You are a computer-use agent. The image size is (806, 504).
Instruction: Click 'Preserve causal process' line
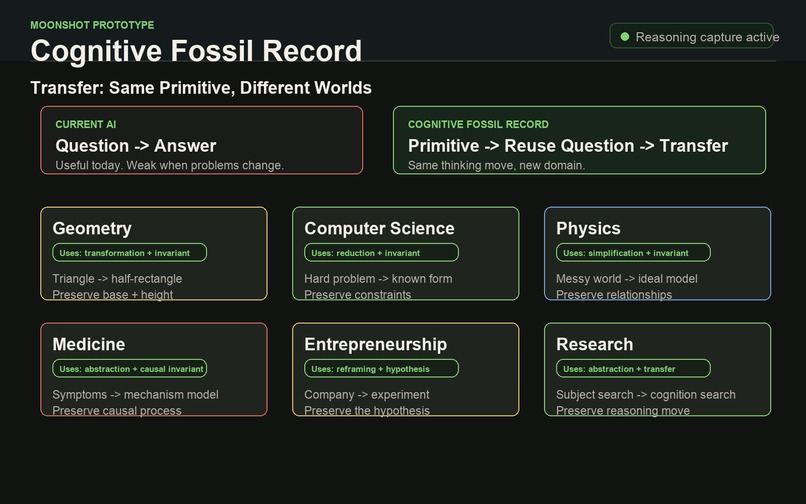[x=117, y=410]
